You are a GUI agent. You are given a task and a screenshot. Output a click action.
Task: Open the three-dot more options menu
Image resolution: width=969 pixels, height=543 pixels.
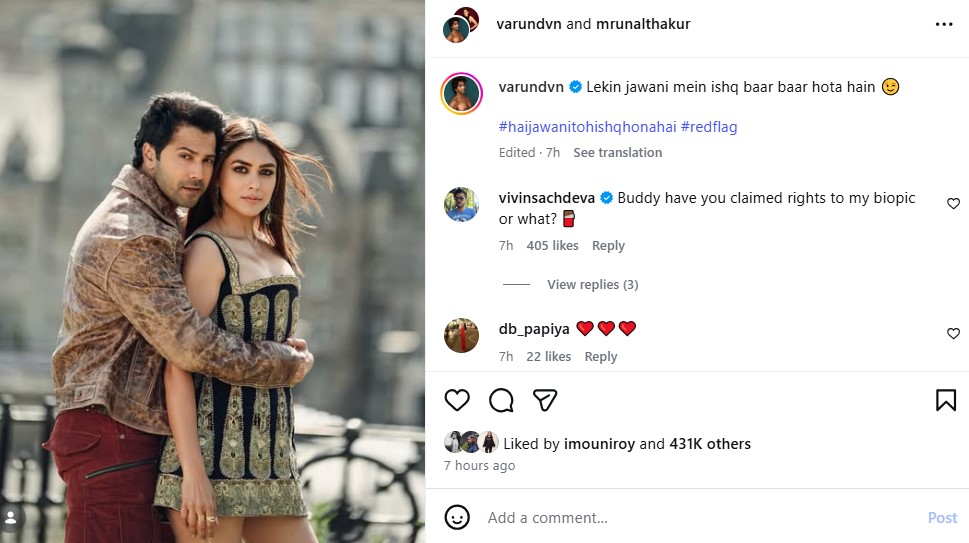tap(944, 25)
